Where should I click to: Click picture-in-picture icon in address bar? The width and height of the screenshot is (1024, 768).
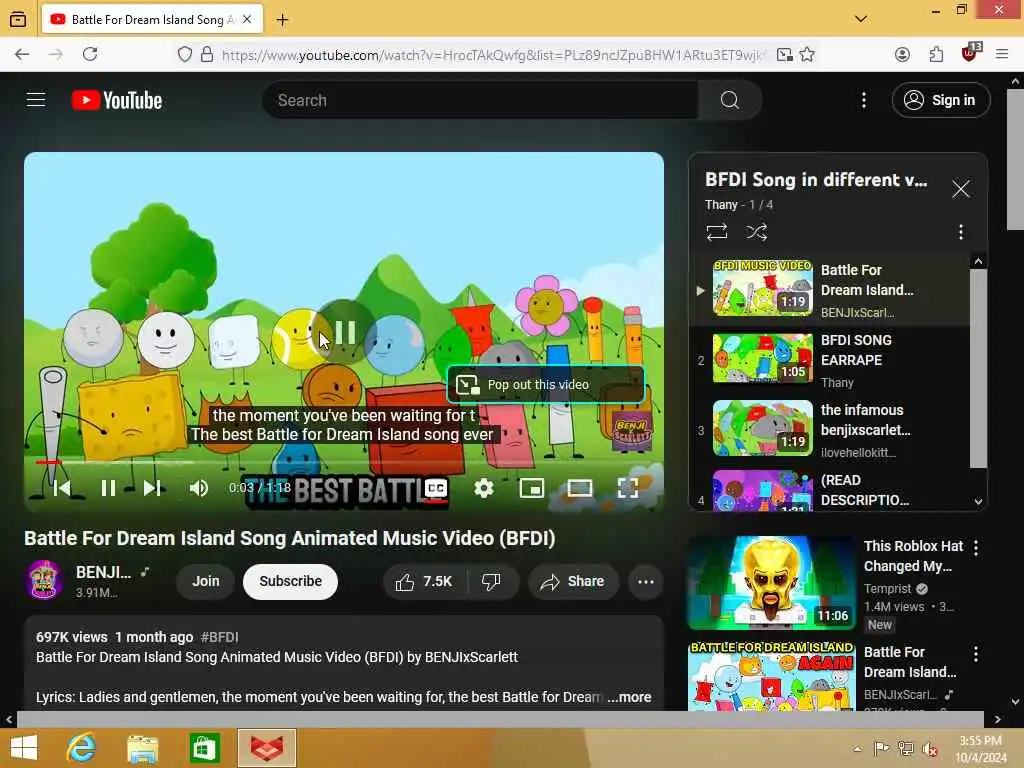point(784,54)
